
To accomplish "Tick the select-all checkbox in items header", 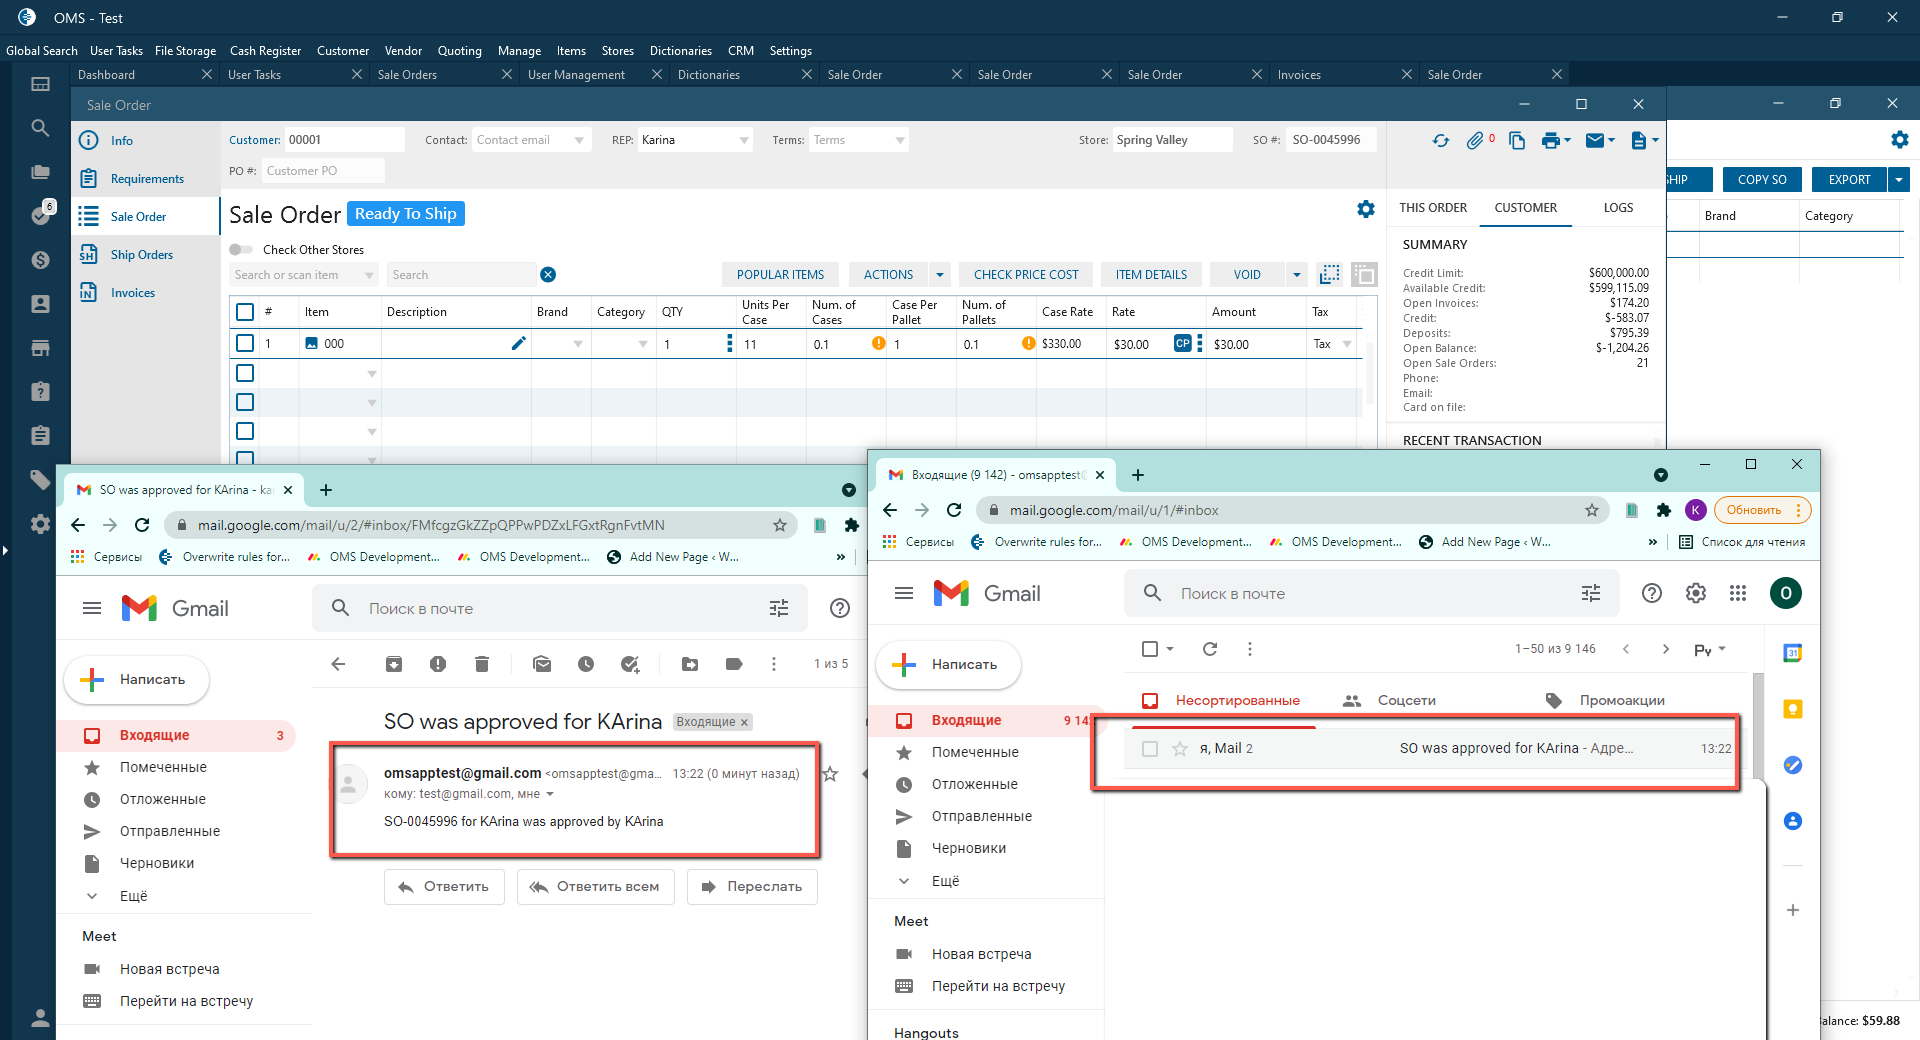I will [x=245, y=312].
